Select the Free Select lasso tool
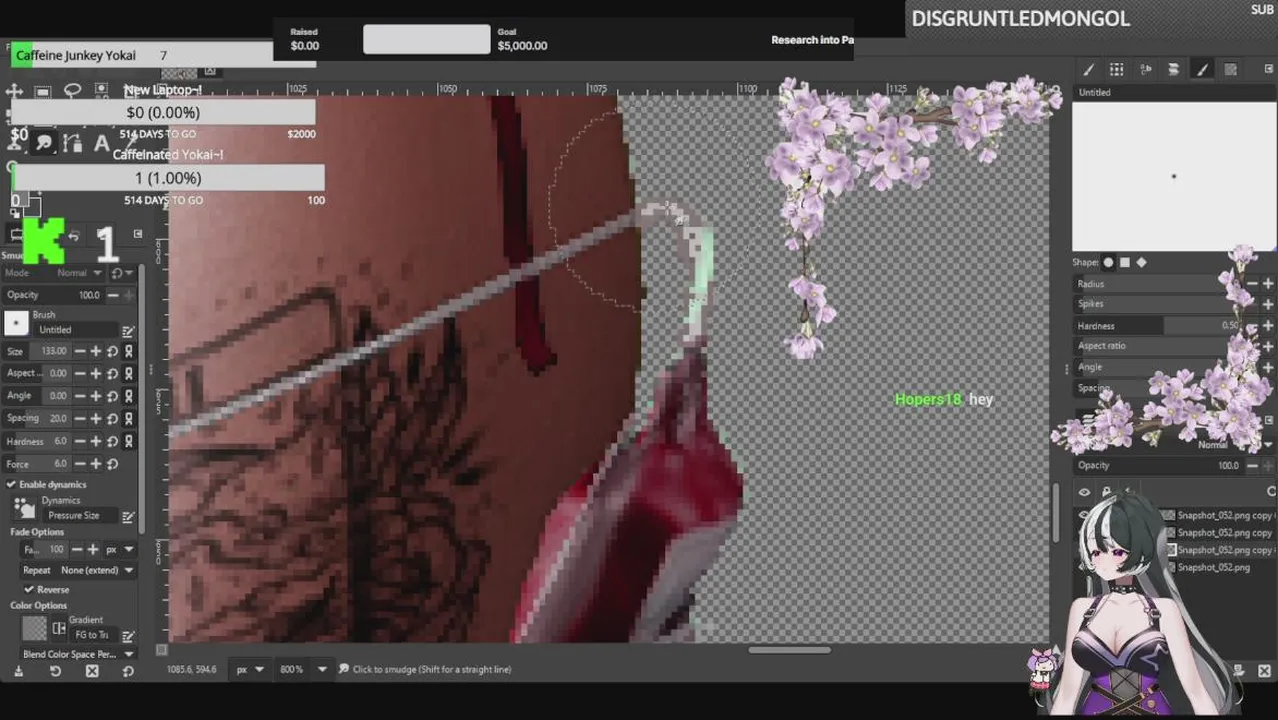This screenshot has width=1278, height=720. pyautogui.click(x=72, y=91)
